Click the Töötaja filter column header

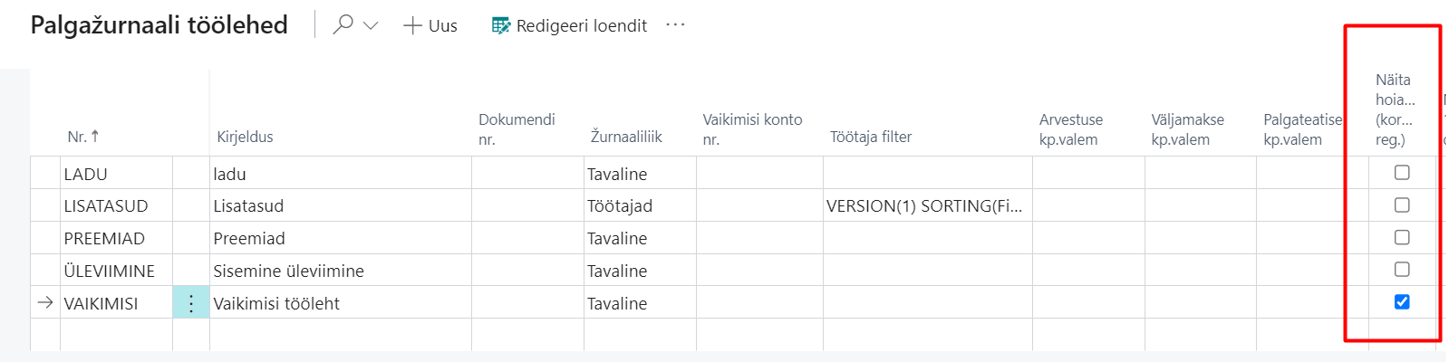[871, 138]
